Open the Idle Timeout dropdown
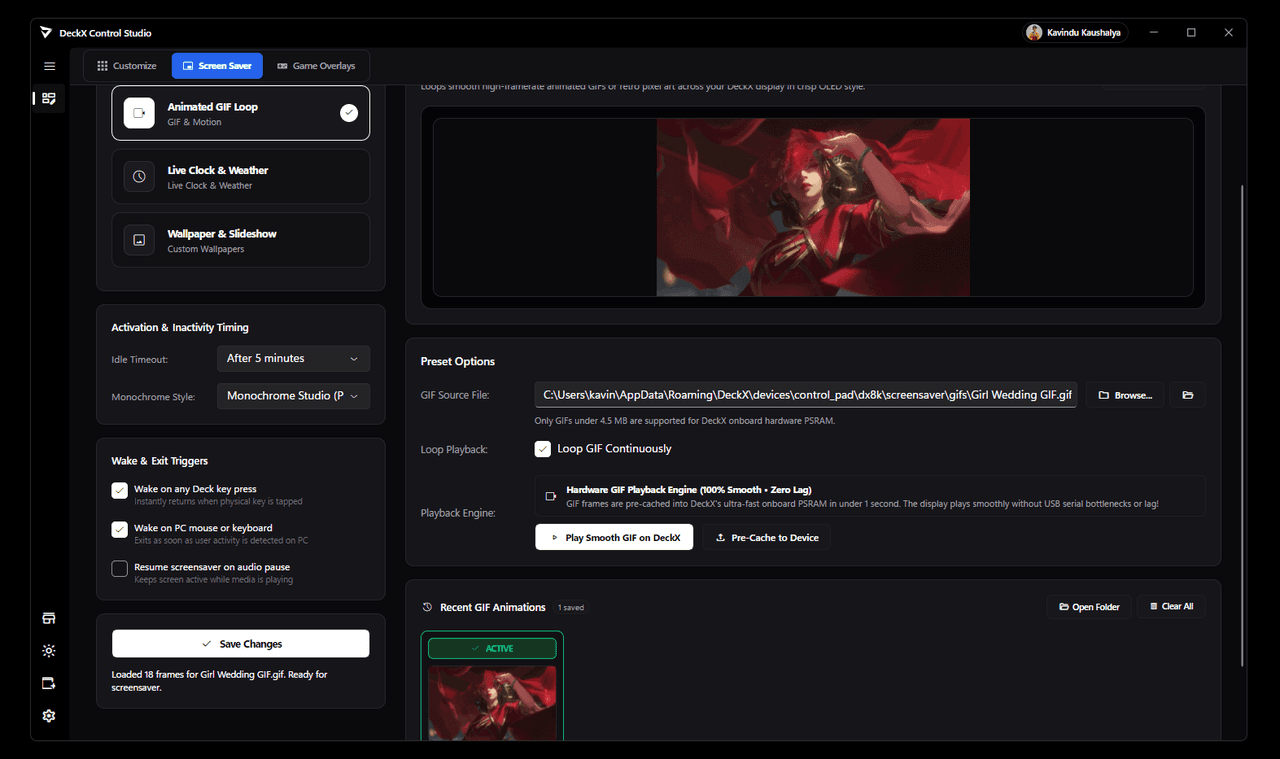Screen dimensions: 1280x759 click(x=293, y=358)
